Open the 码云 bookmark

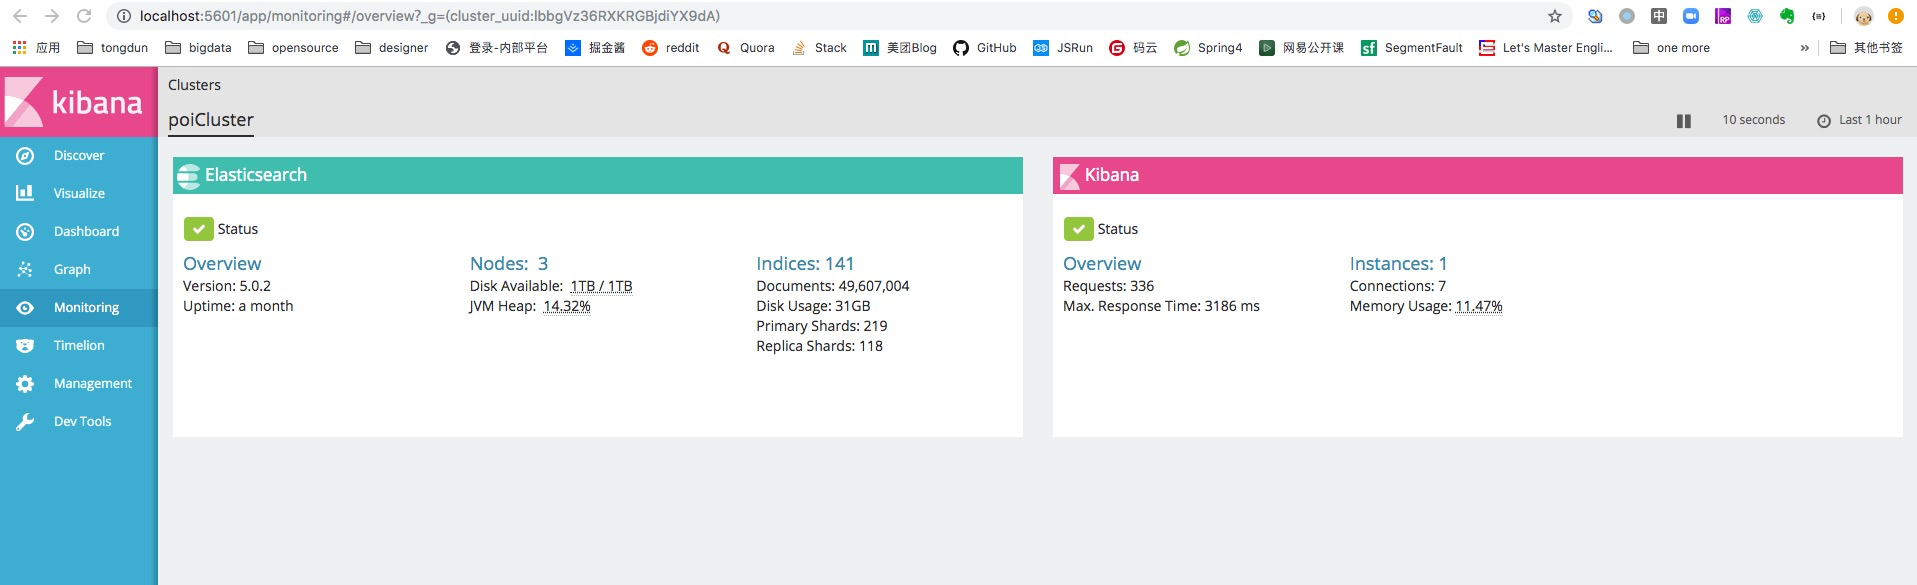coord(1133,48)
